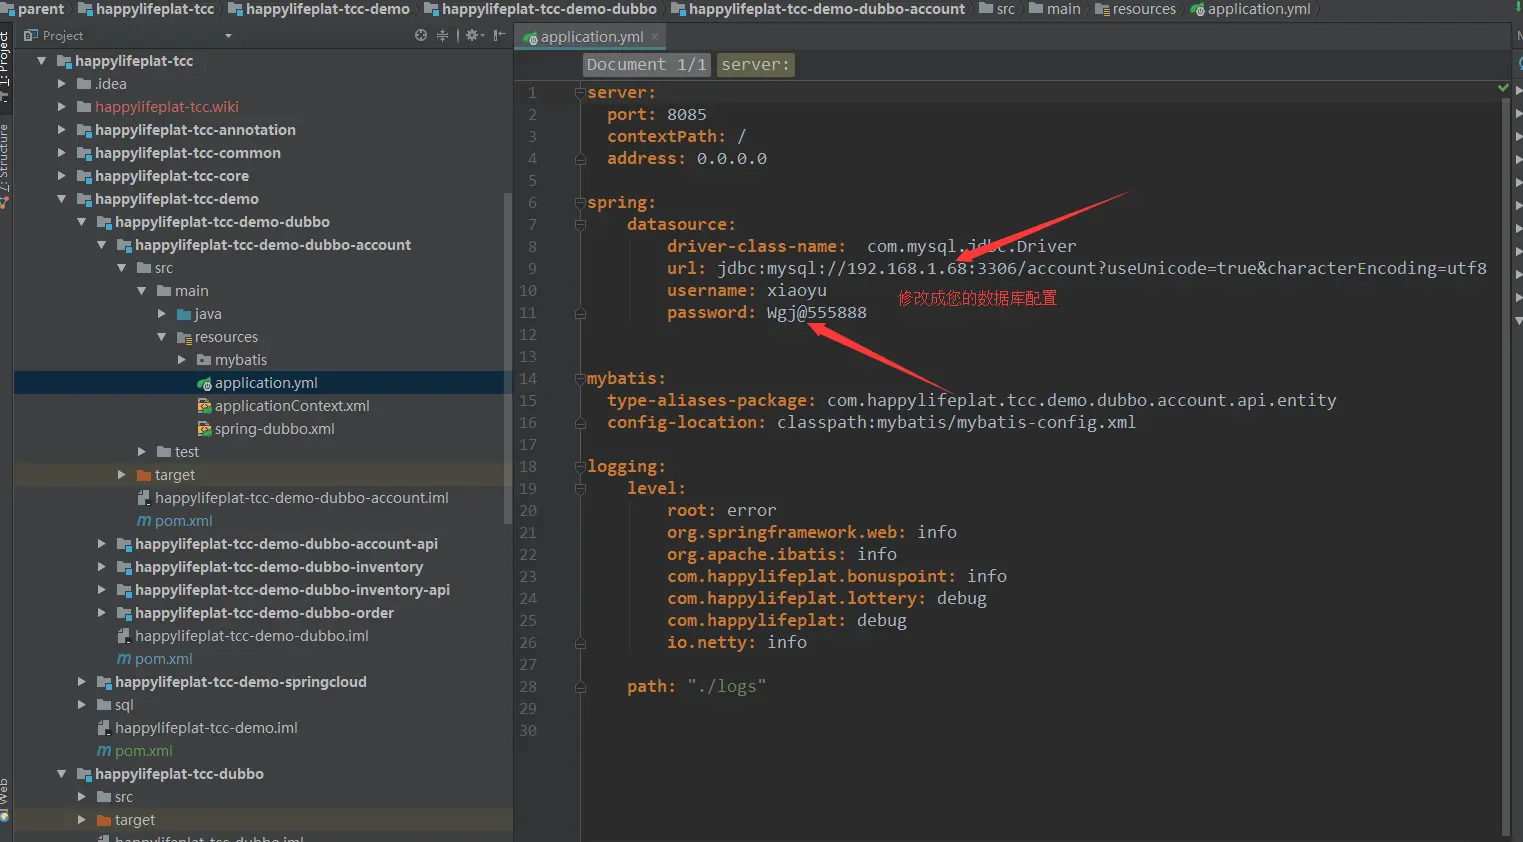Expand the happylifeplat-tcc.wiki folder
This screenshot has width=1523, height=842.
pyautogui.click(x=62, y=107)
